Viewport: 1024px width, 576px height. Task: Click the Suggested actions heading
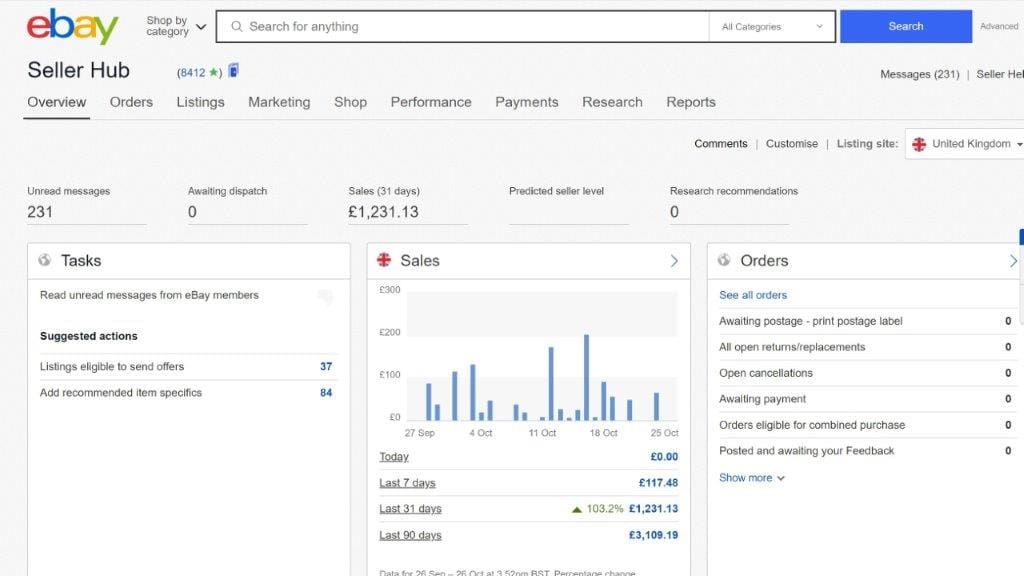coord(89,336)
